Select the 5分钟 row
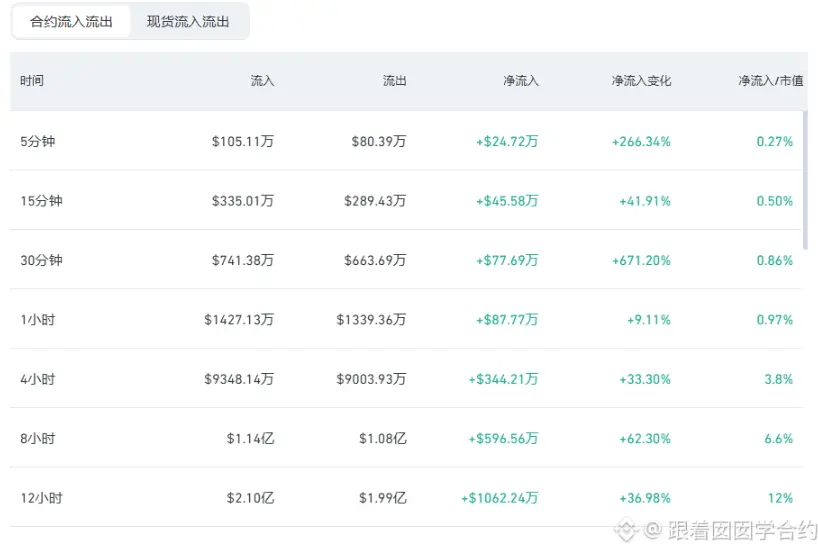The height and width of the screenshot is (549, 818). click(x=406, y=141)
